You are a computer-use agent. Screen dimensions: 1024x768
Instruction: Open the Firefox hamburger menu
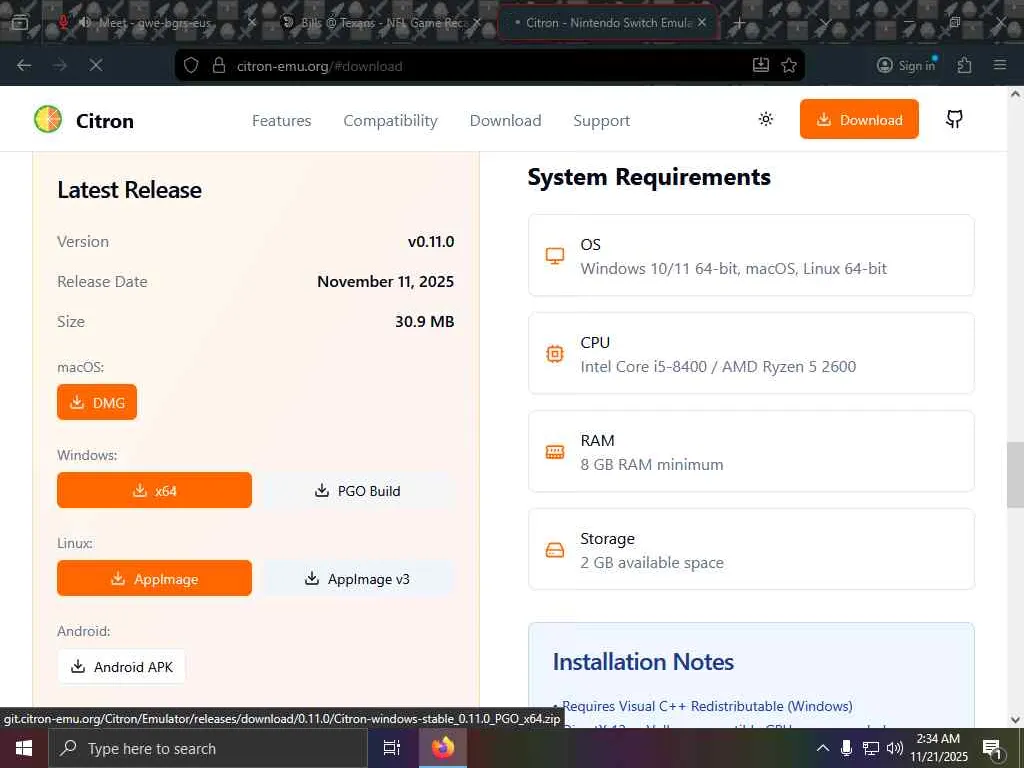[x=1000, y=65]
